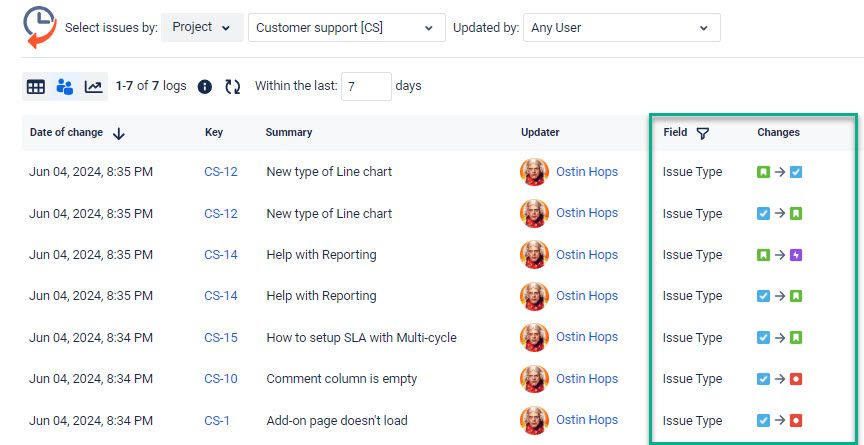The width and height of the screenshot is (864, 445).
Task: Click the summary 'Add-on page doesn't load'
Action: coord(337,421)
